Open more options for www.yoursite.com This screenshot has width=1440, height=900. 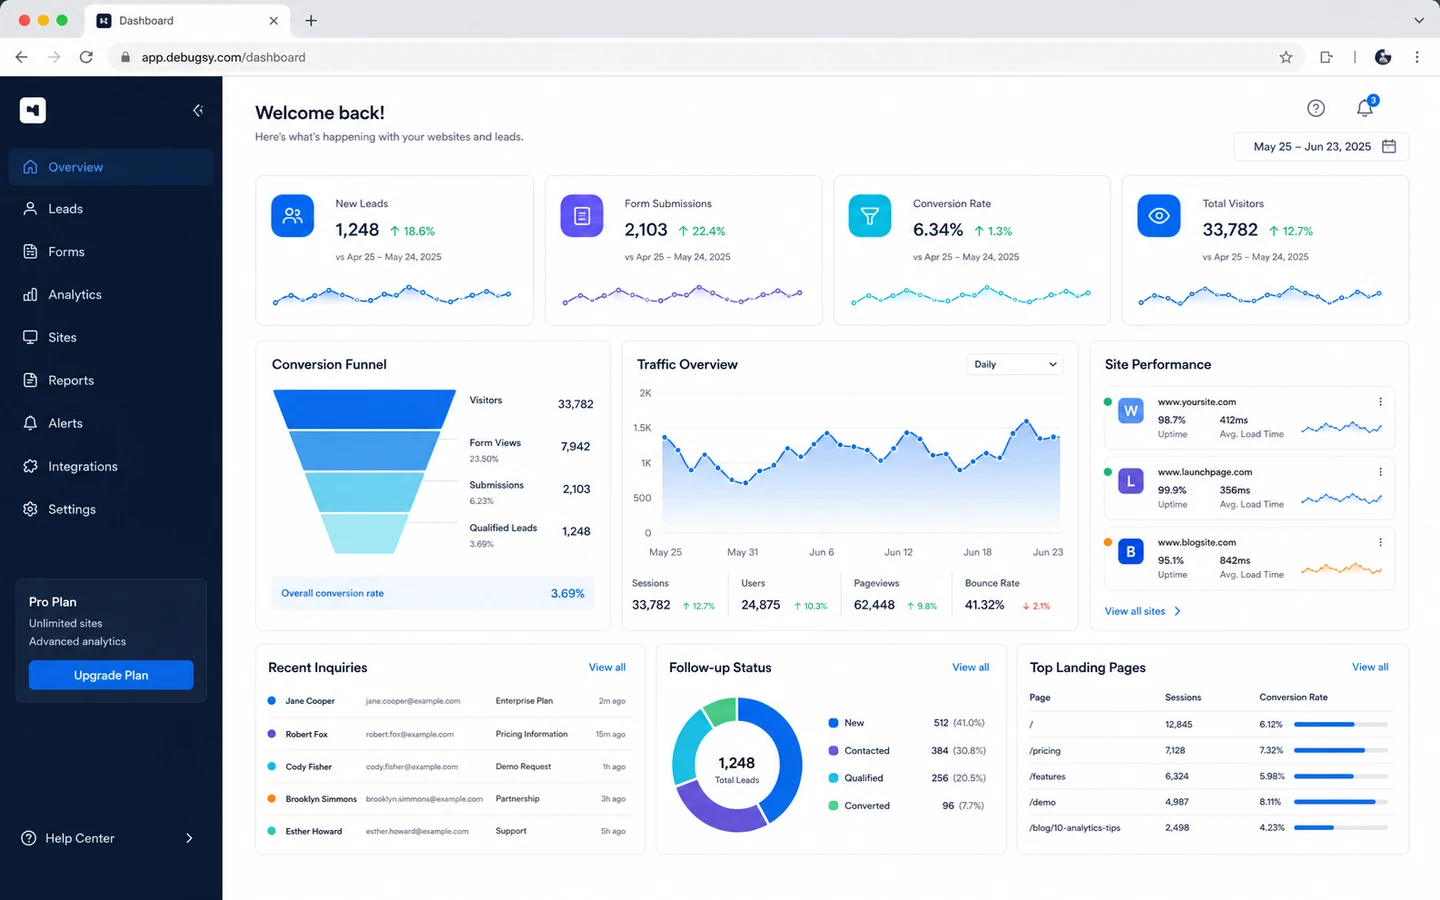1380,402
